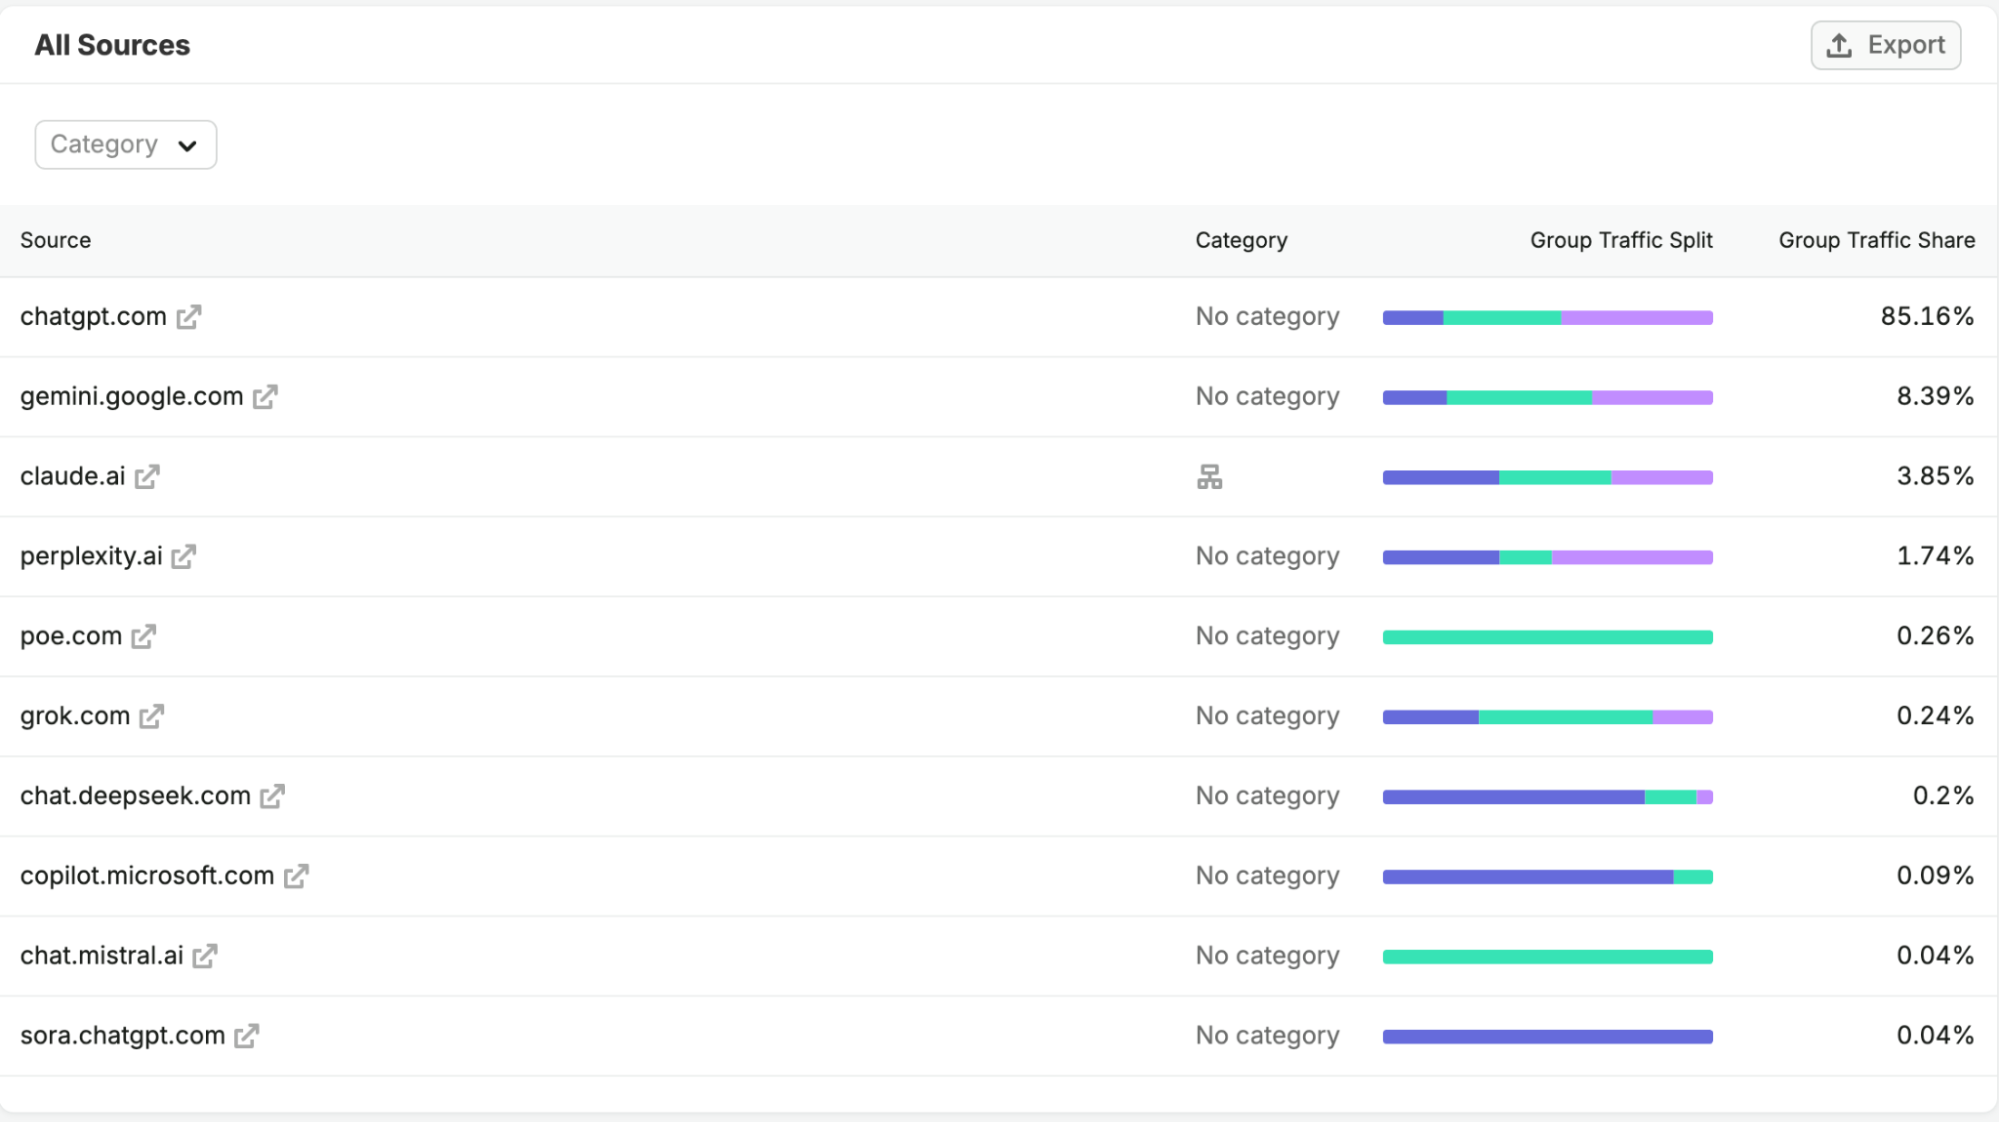Open the chat.deepseek.com source link
The width and height of the screenshot is (1999, 1122).
pos(135,796)
